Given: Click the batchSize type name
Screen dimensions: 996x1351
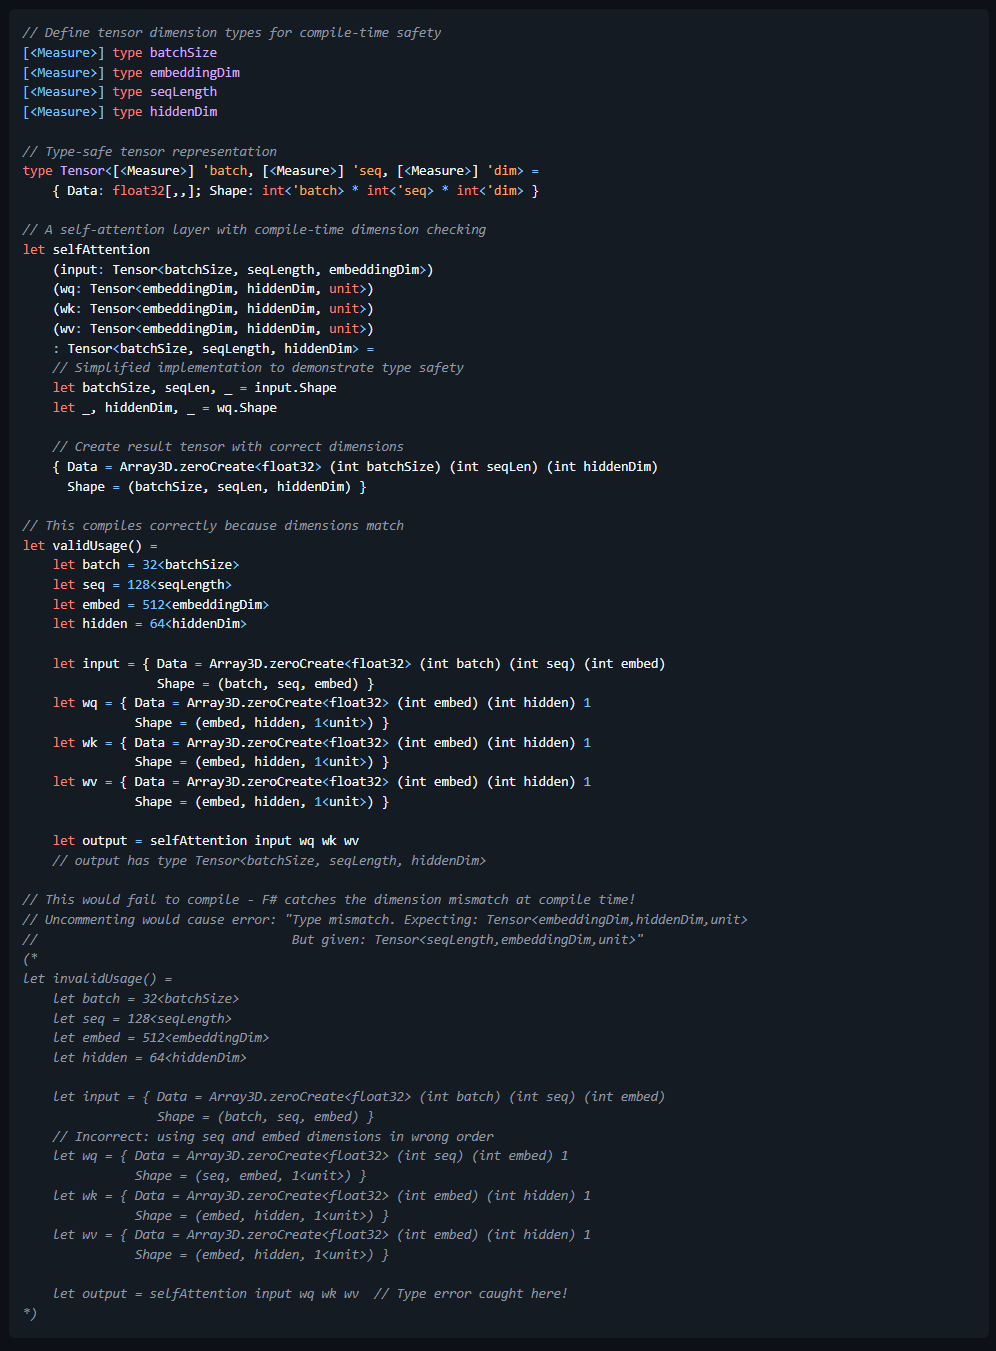Looking at the screenshot, I should [183, 52].
